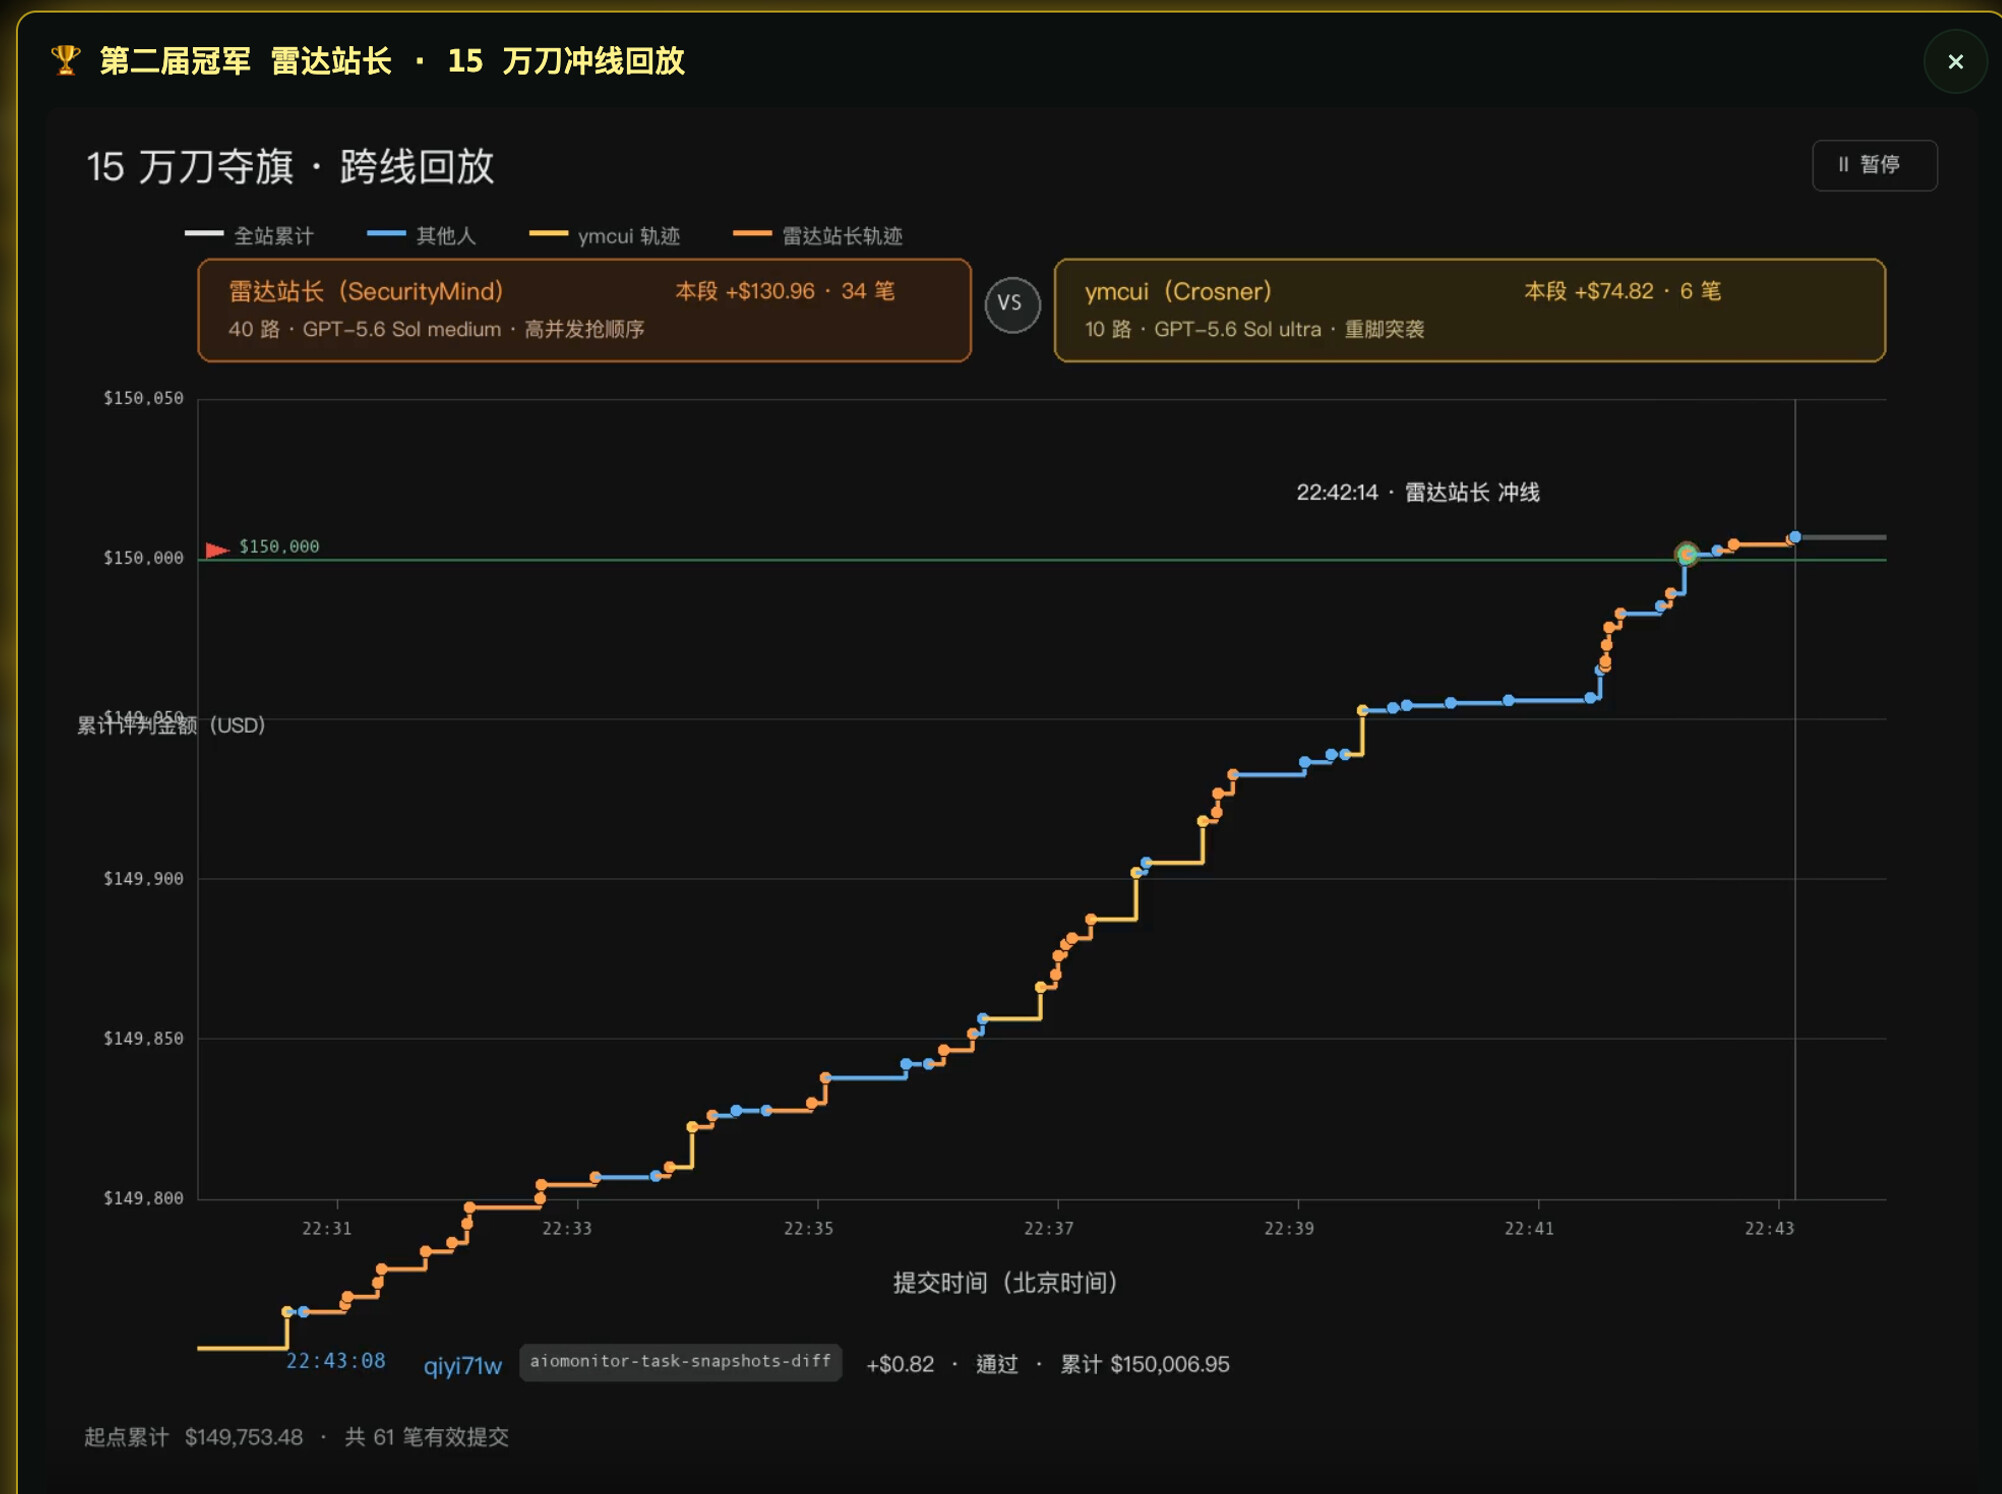
Task: Close the replay dialog with the X button
Action: pos(1955,62)
